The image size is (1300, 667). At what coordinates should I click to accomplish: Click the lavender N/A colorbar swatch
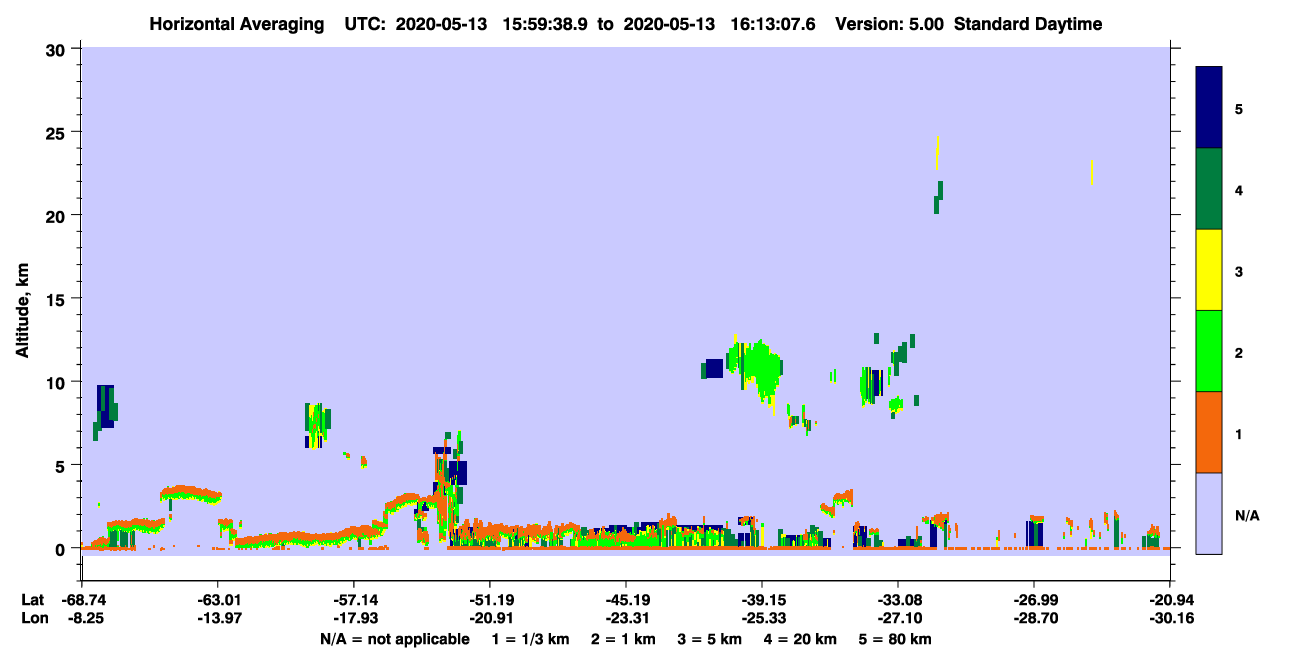(1209, 513)
